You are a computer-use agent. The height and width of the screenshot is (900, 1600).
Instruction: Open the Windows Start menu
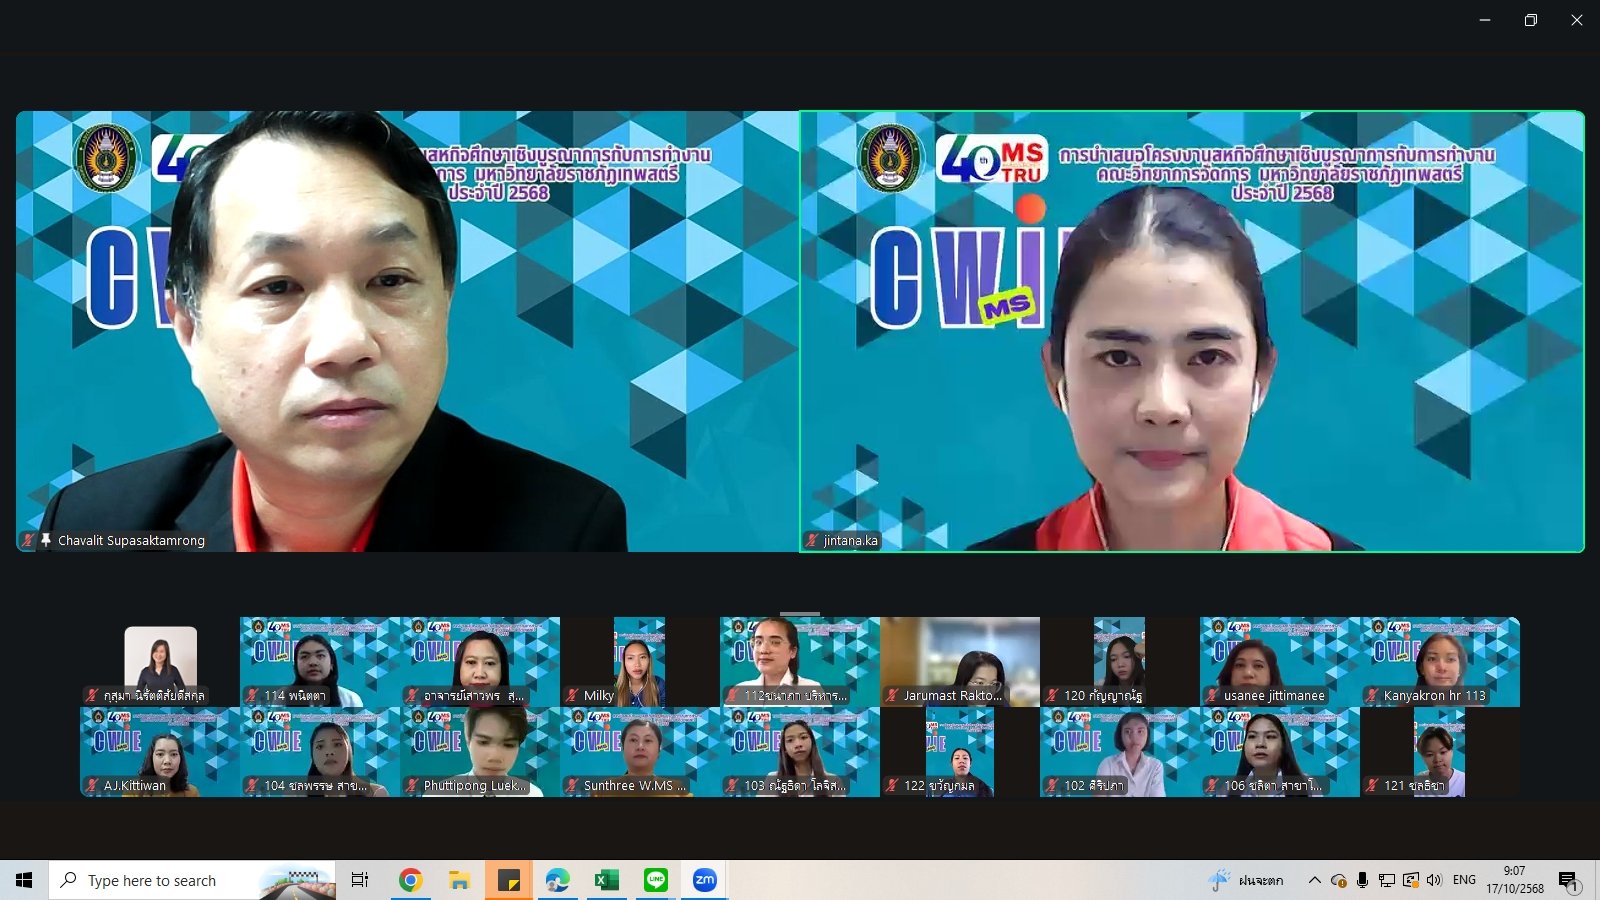point(24,880)
